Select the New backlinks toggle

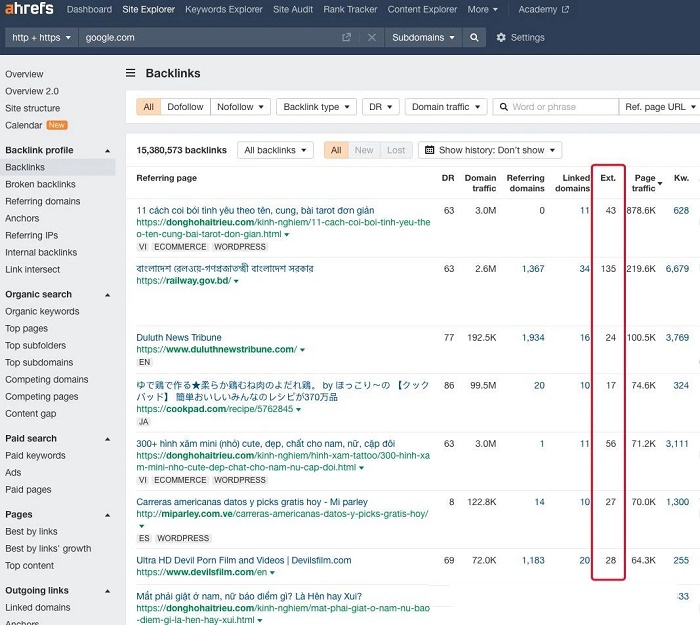coord(364,150)
